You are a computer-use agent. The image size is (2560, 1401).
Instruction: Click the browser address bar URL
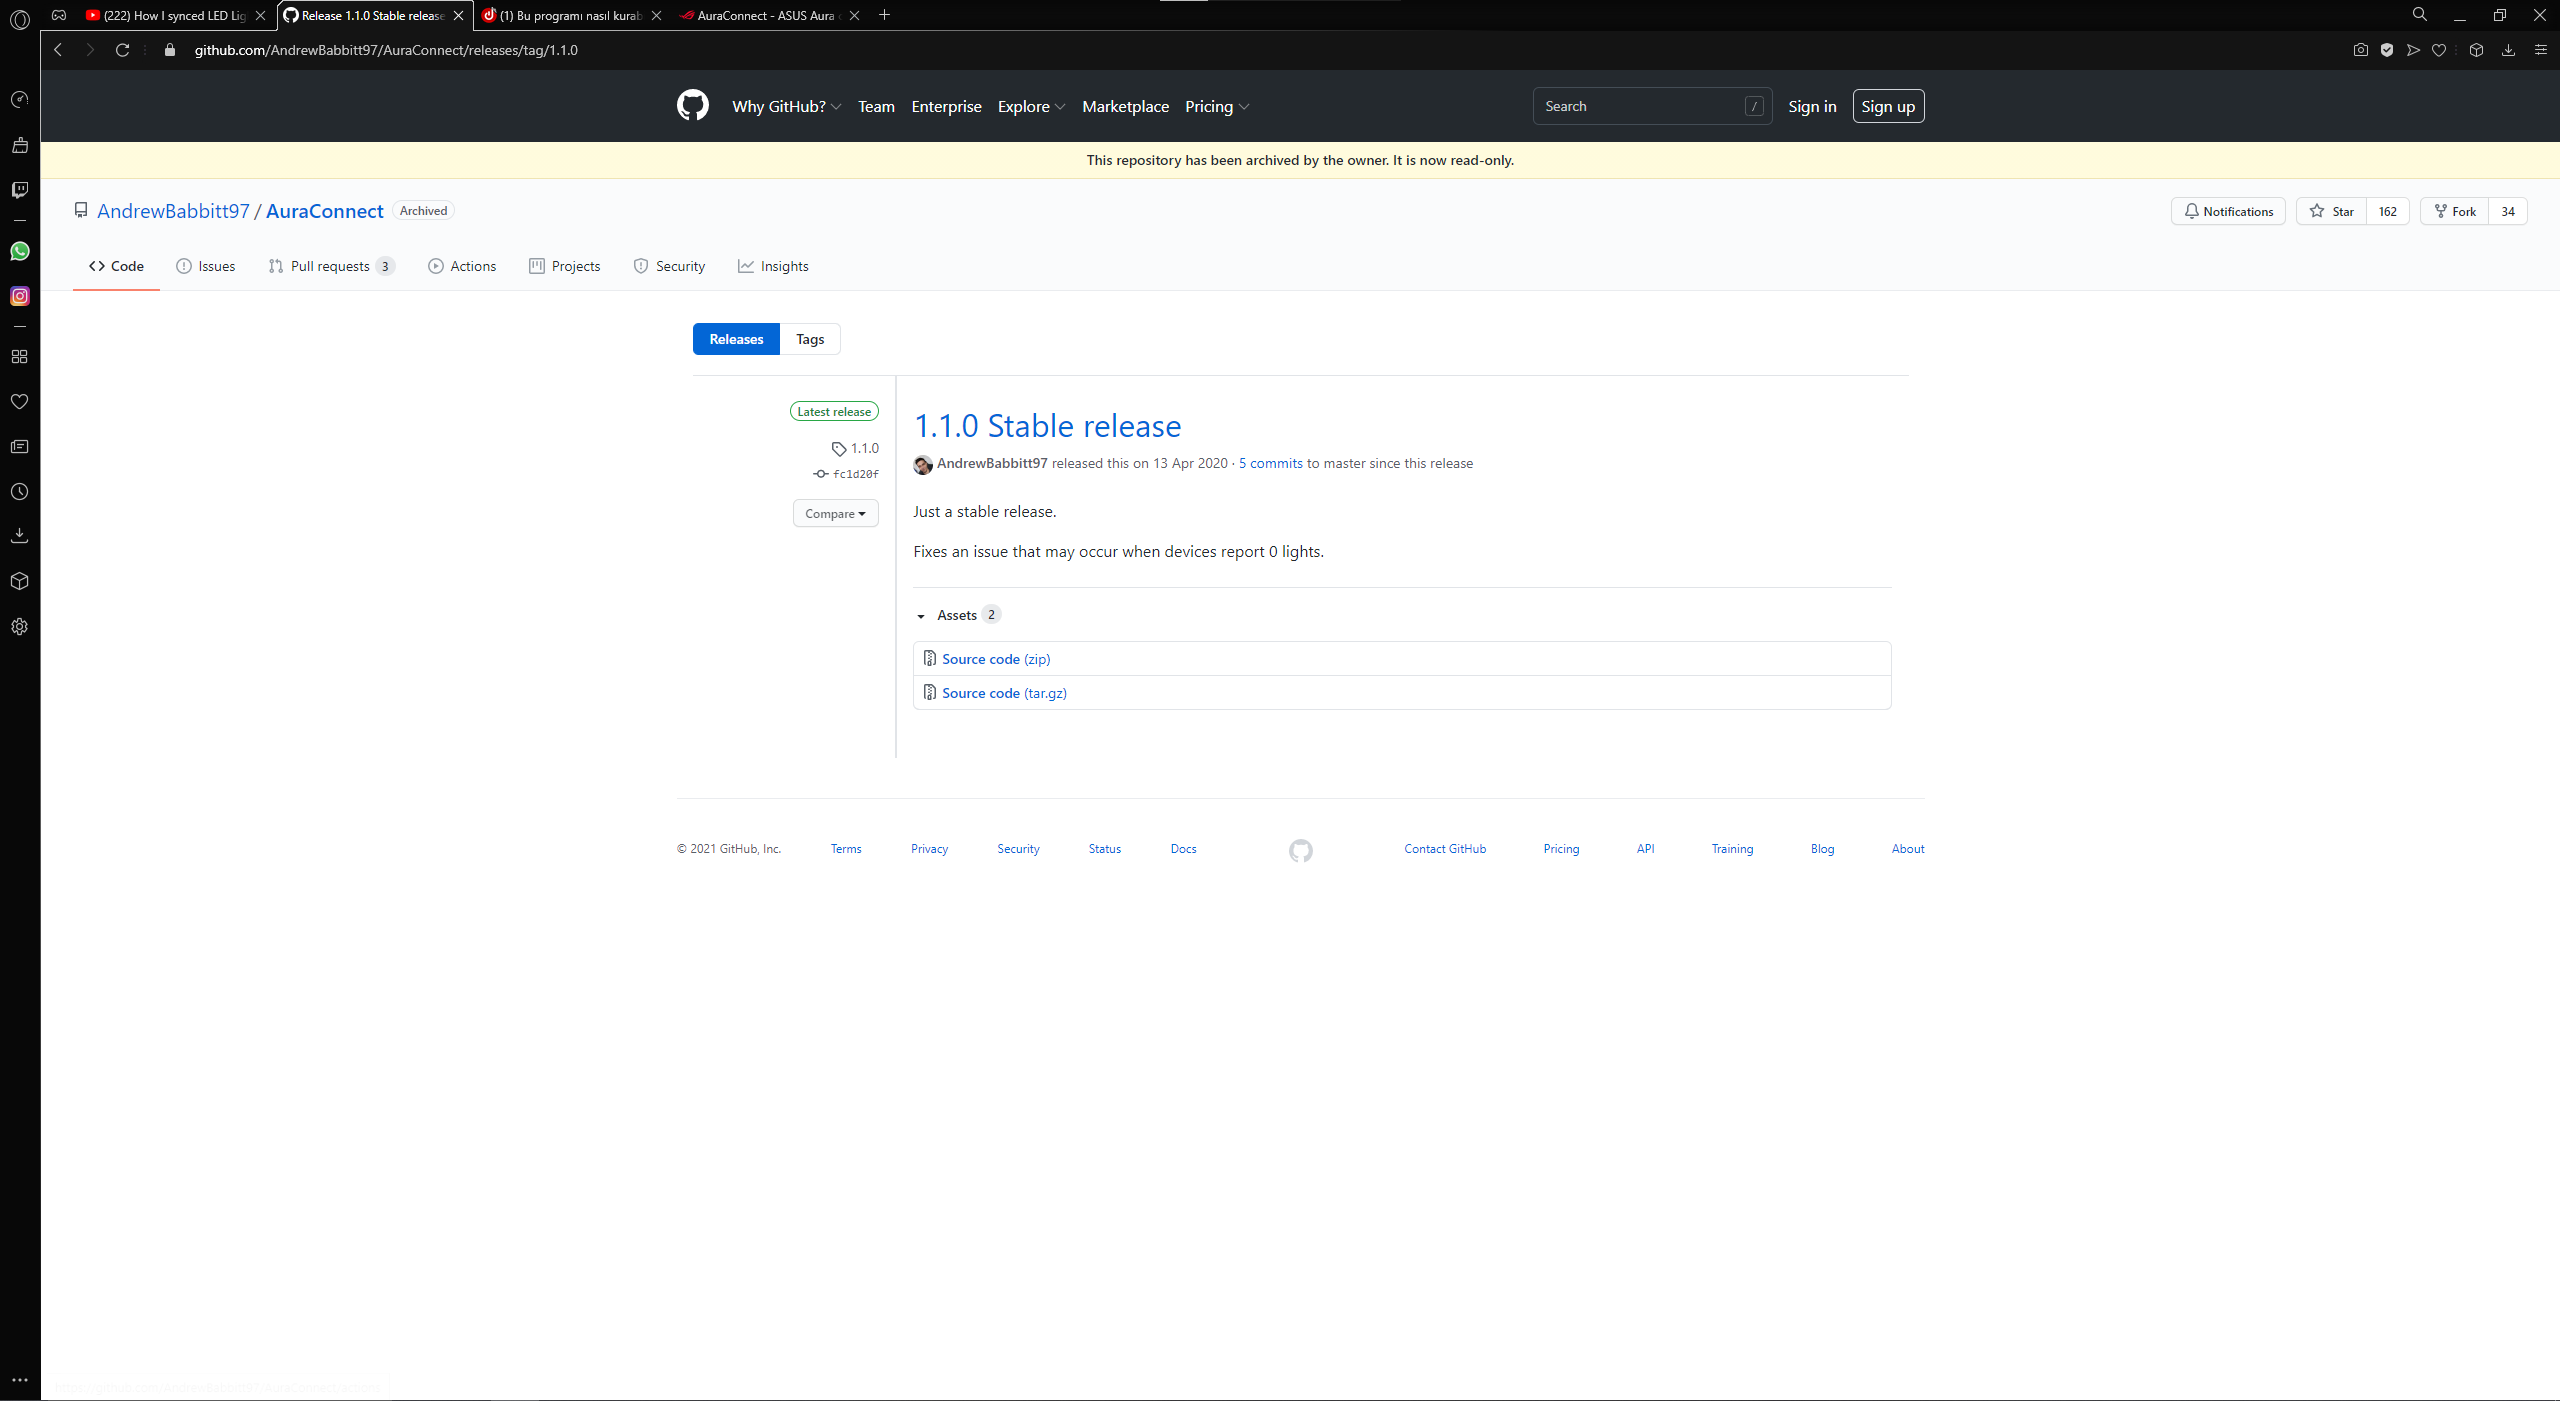(x=386, y=50)
